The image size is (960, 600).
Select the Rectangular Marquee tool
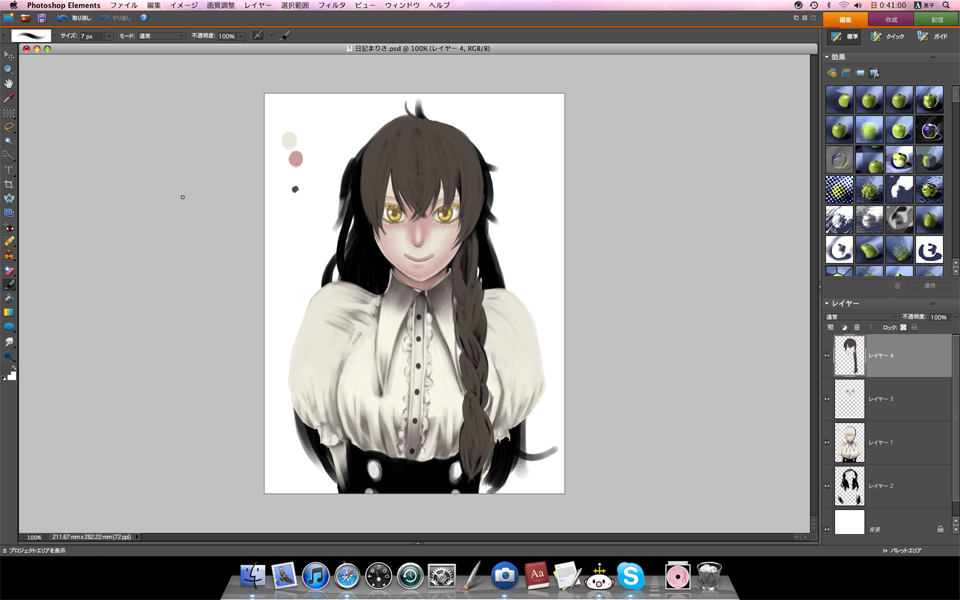click(x=9, y=113)
